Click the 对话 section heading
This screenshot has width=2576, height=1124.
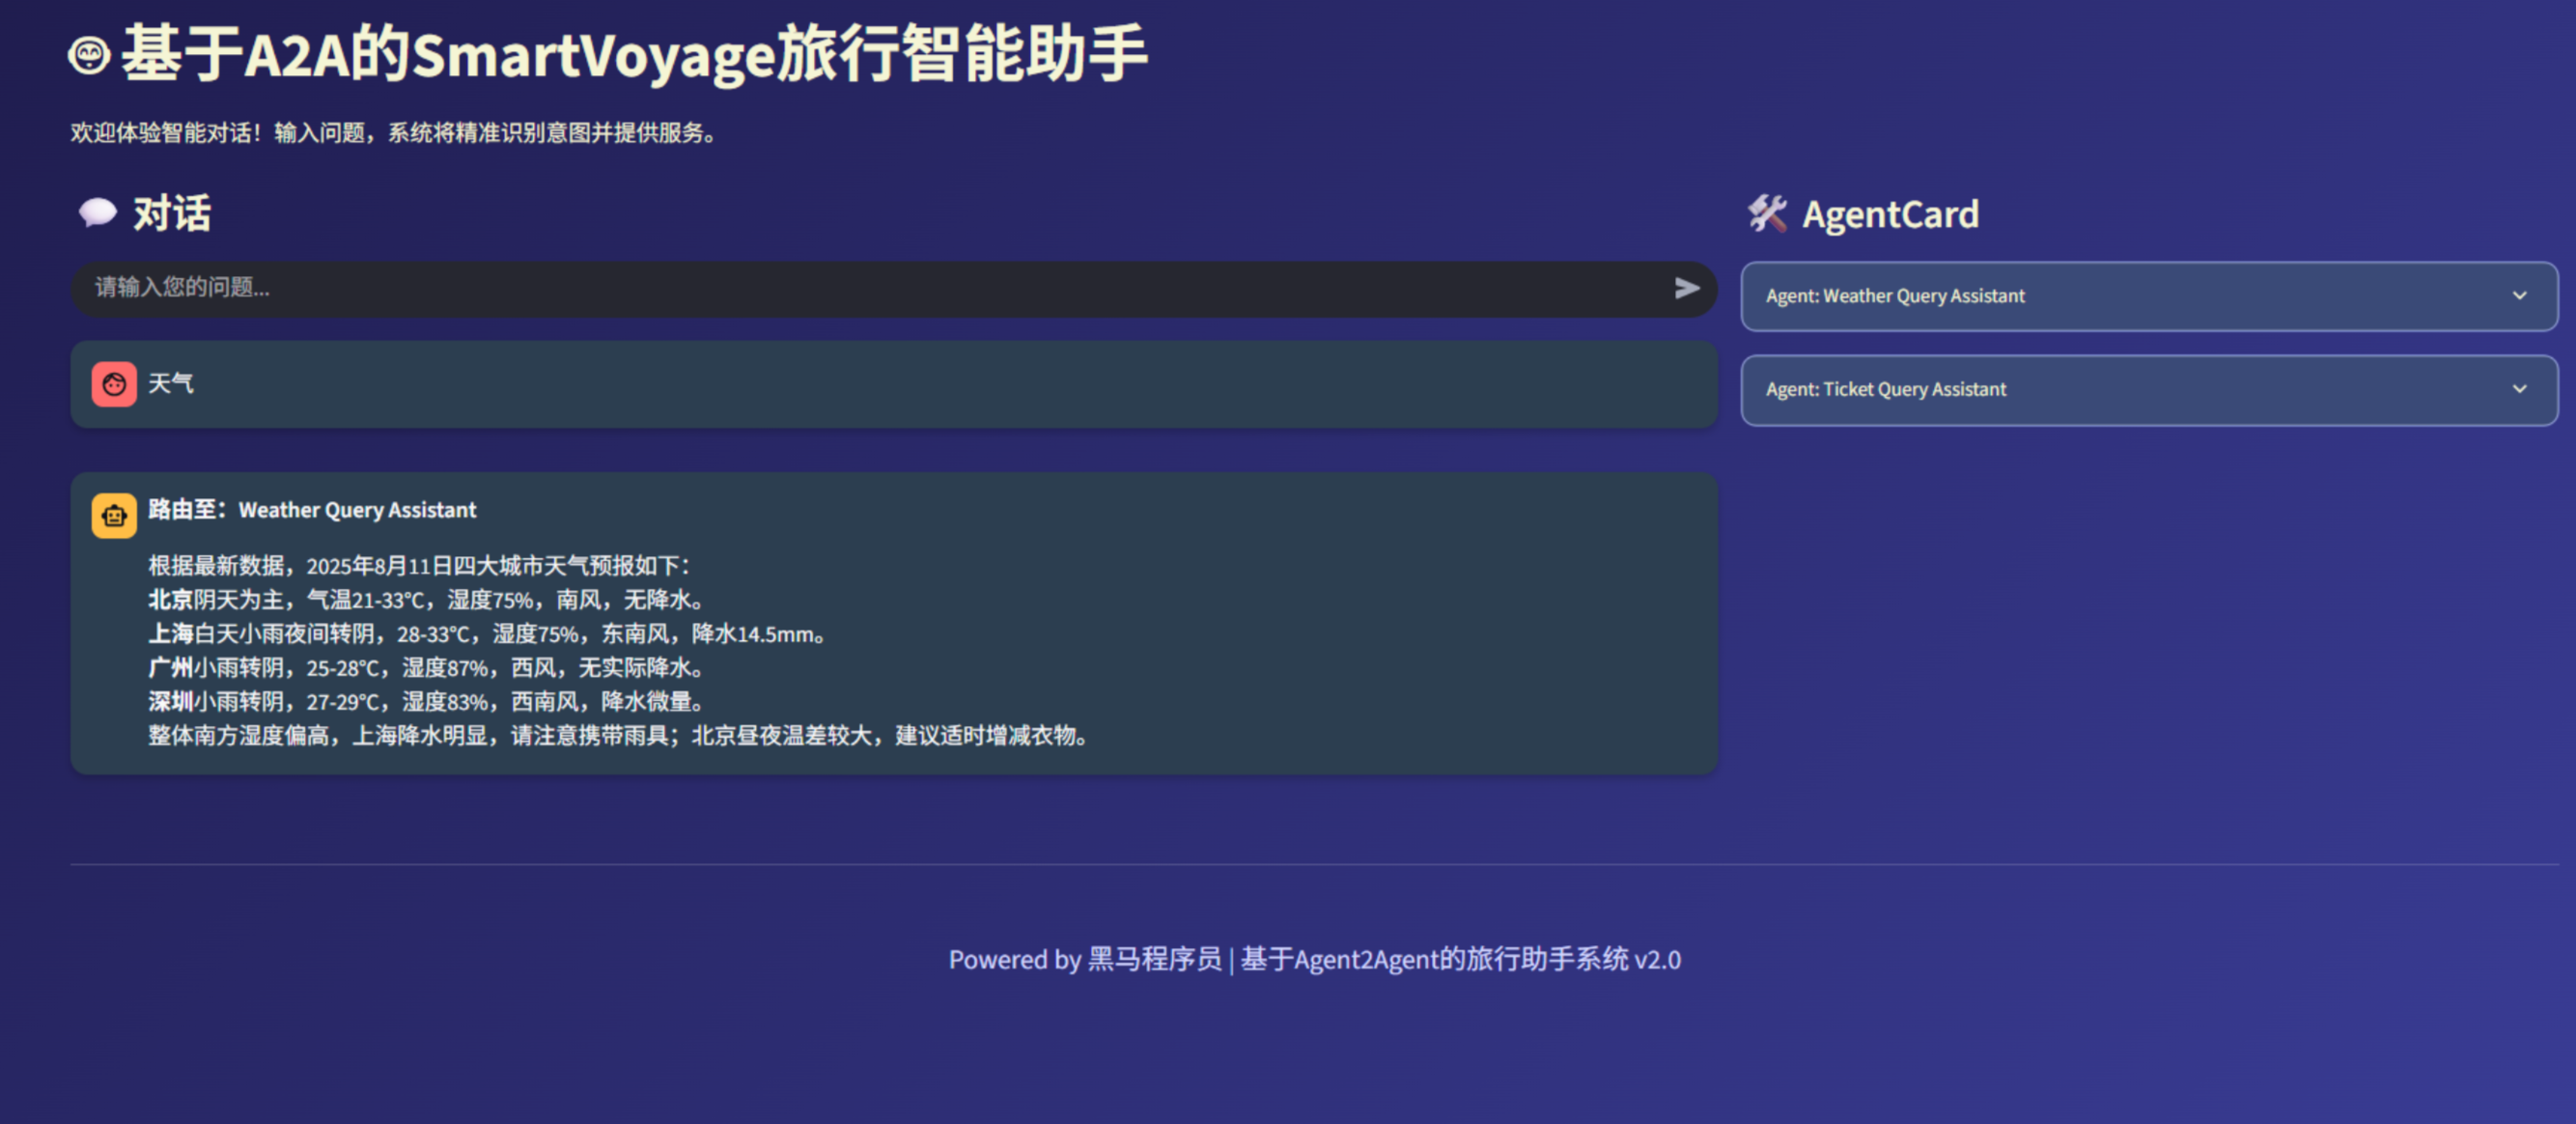171,214
